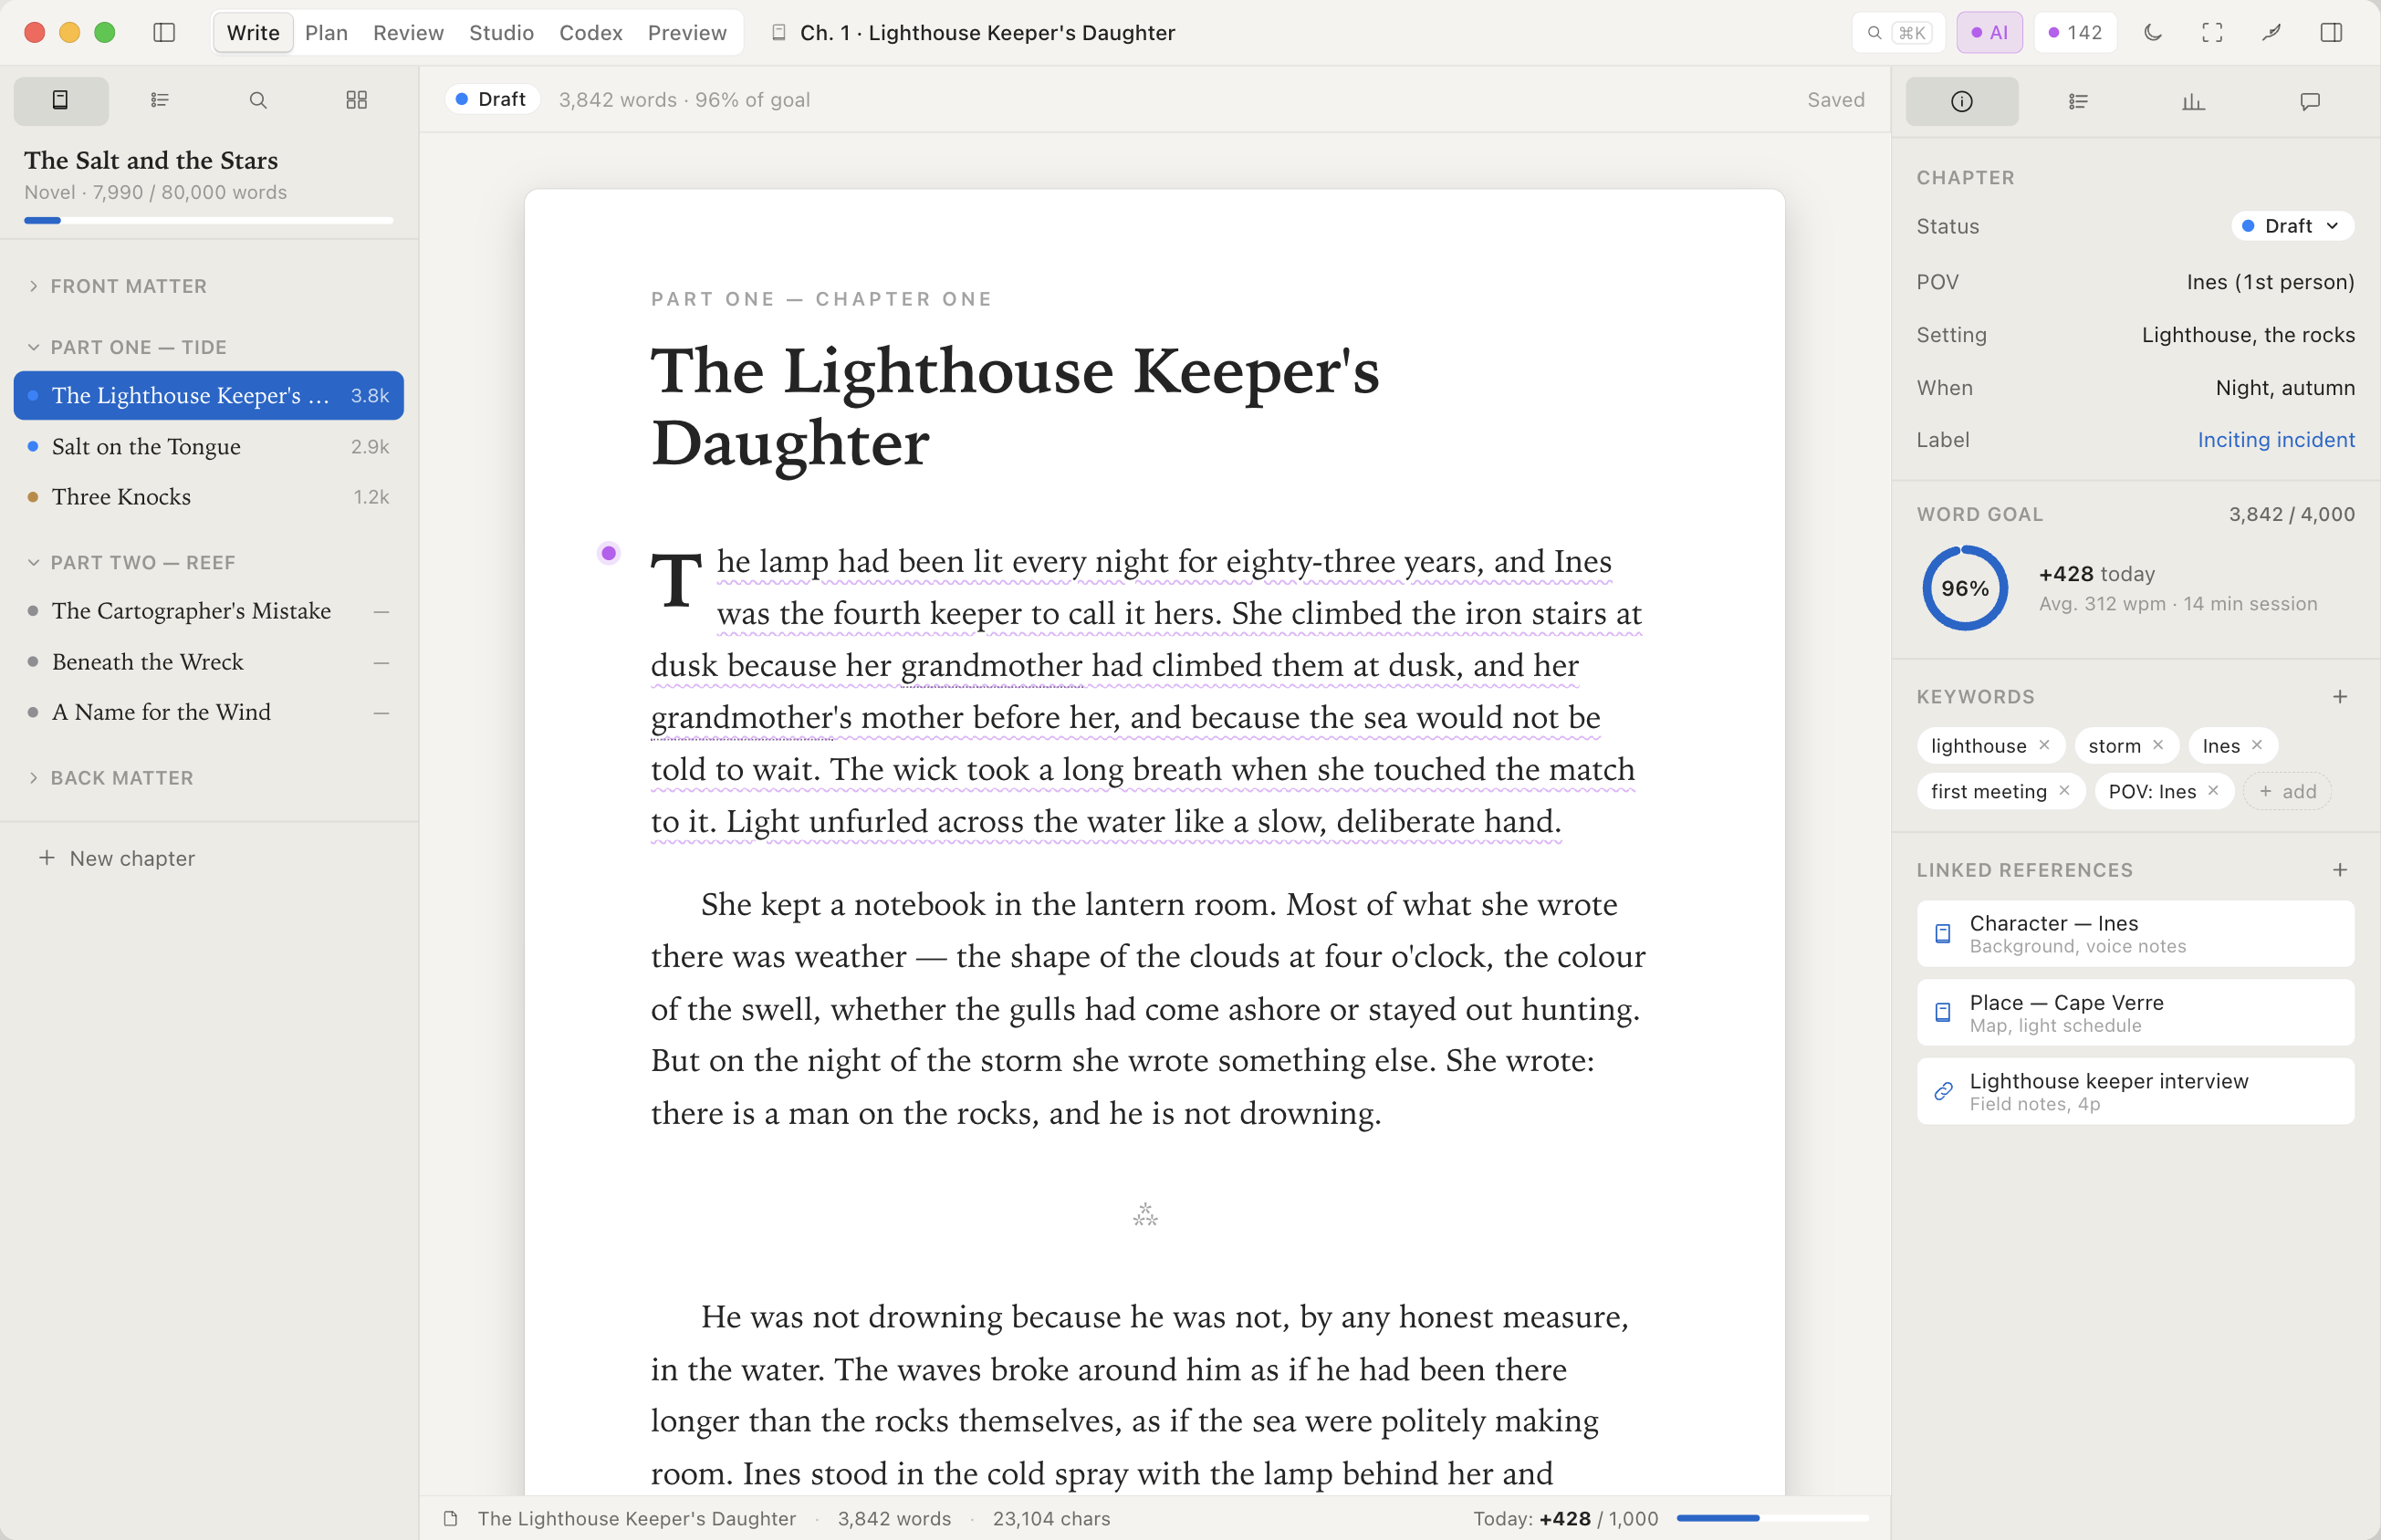Add a linked reference with plus icon
Viewport: 2381px width, 1540px height.
coord(2339,870)
